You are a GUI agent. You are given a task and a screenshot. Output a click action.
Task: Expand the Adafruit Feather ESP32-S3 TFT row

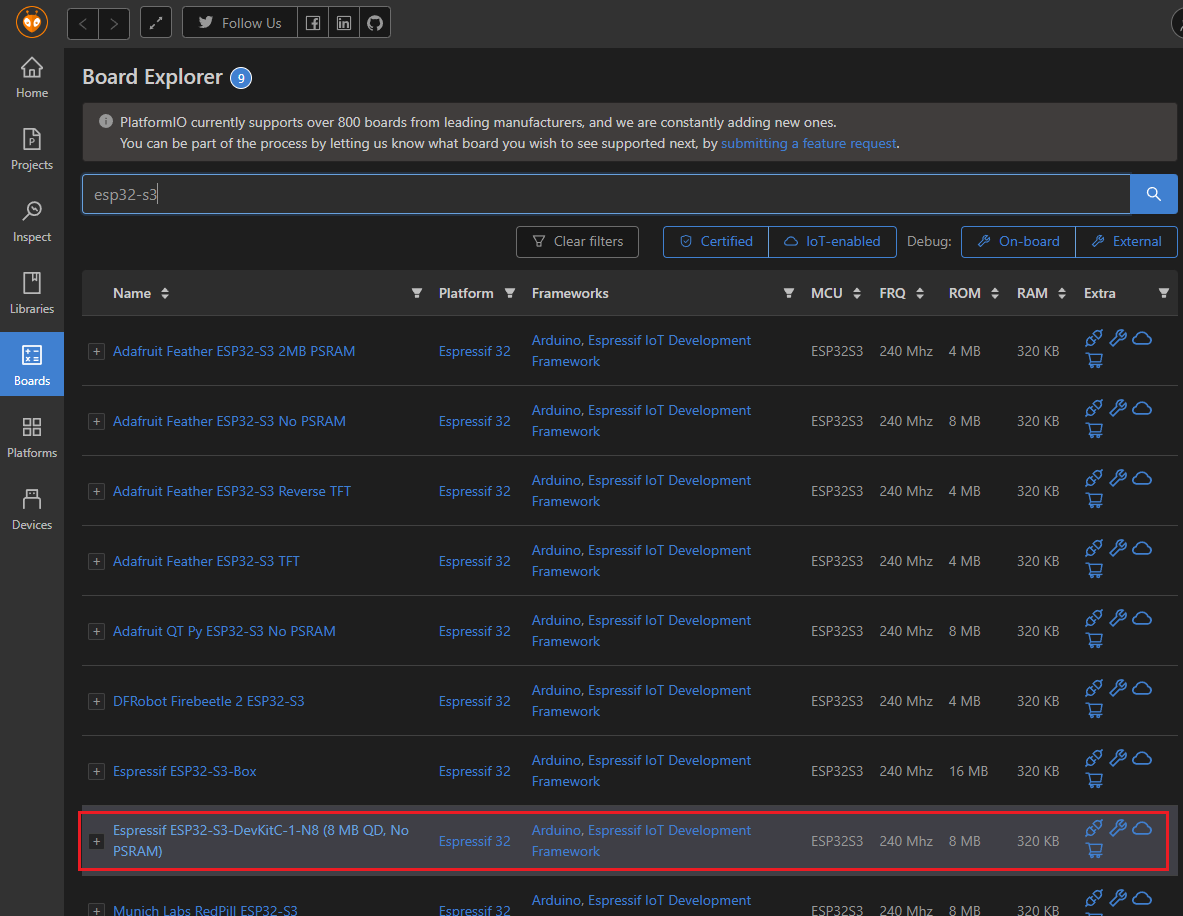(x=96, y=561)
